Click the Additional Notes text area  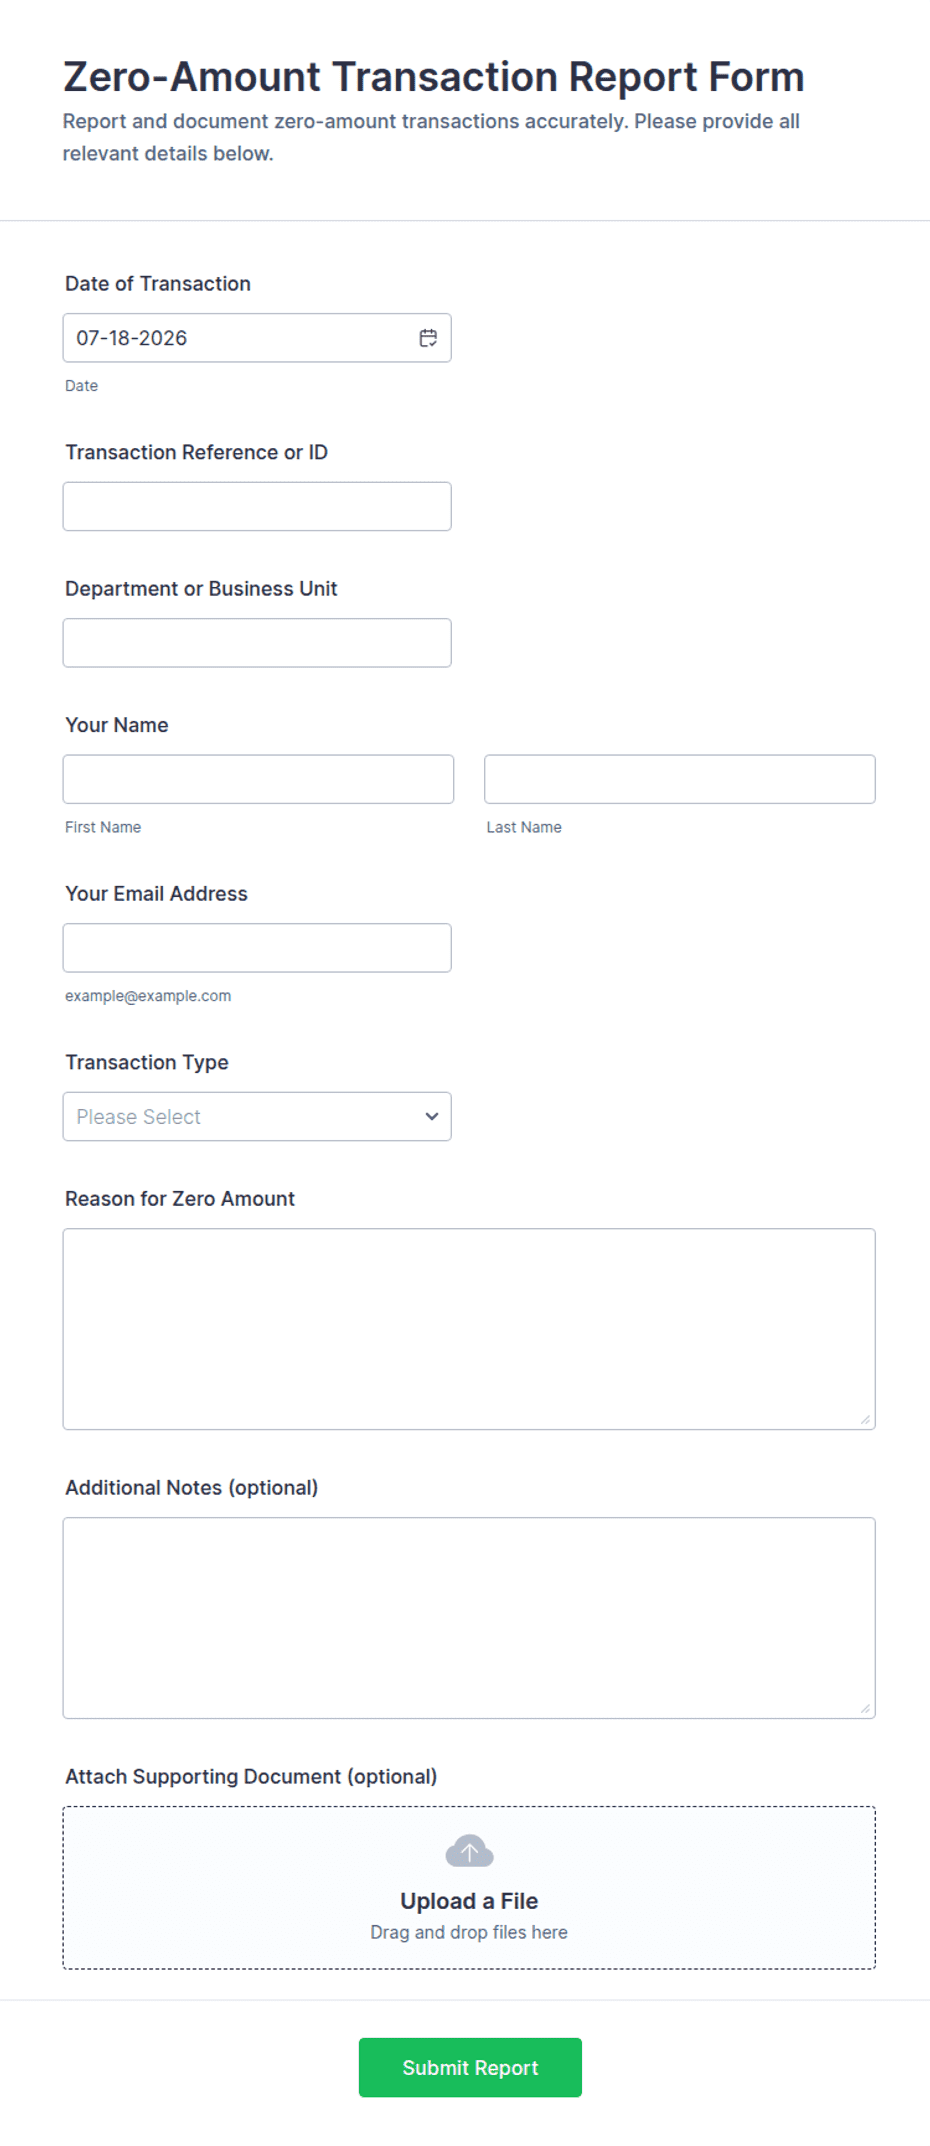coord(469,1618)
